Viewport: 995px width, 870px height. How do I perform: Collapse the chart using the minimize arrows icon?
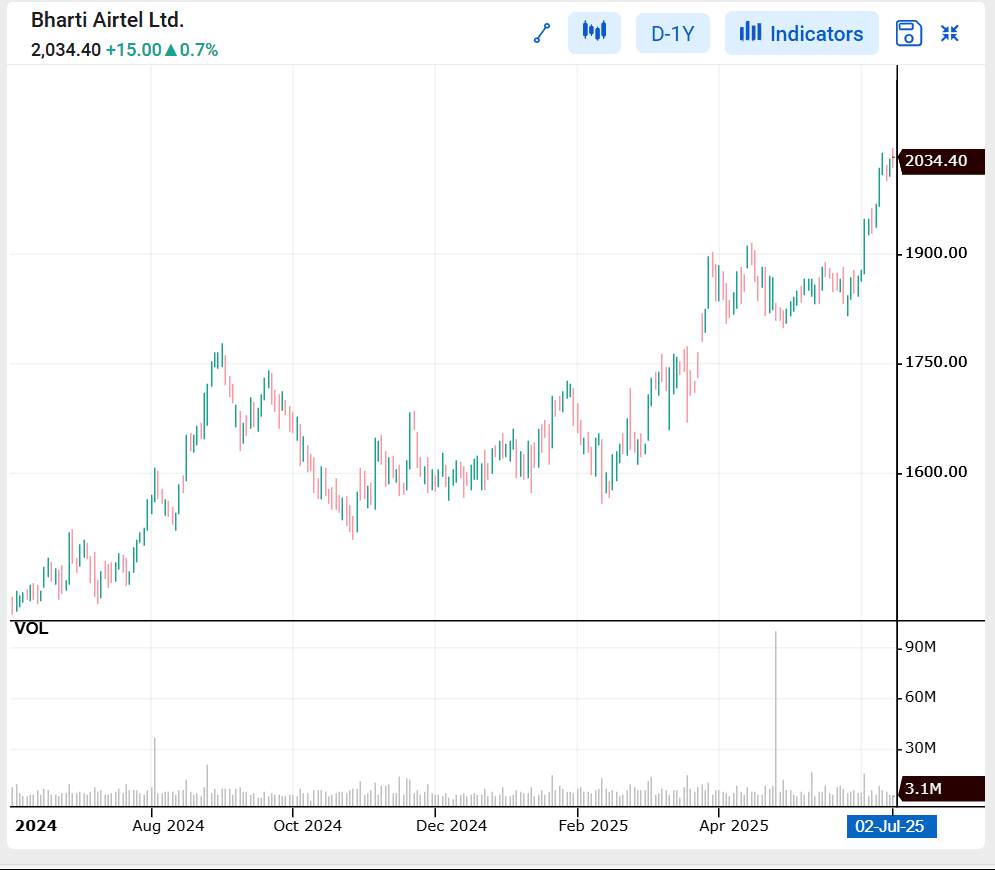(949, 33)
